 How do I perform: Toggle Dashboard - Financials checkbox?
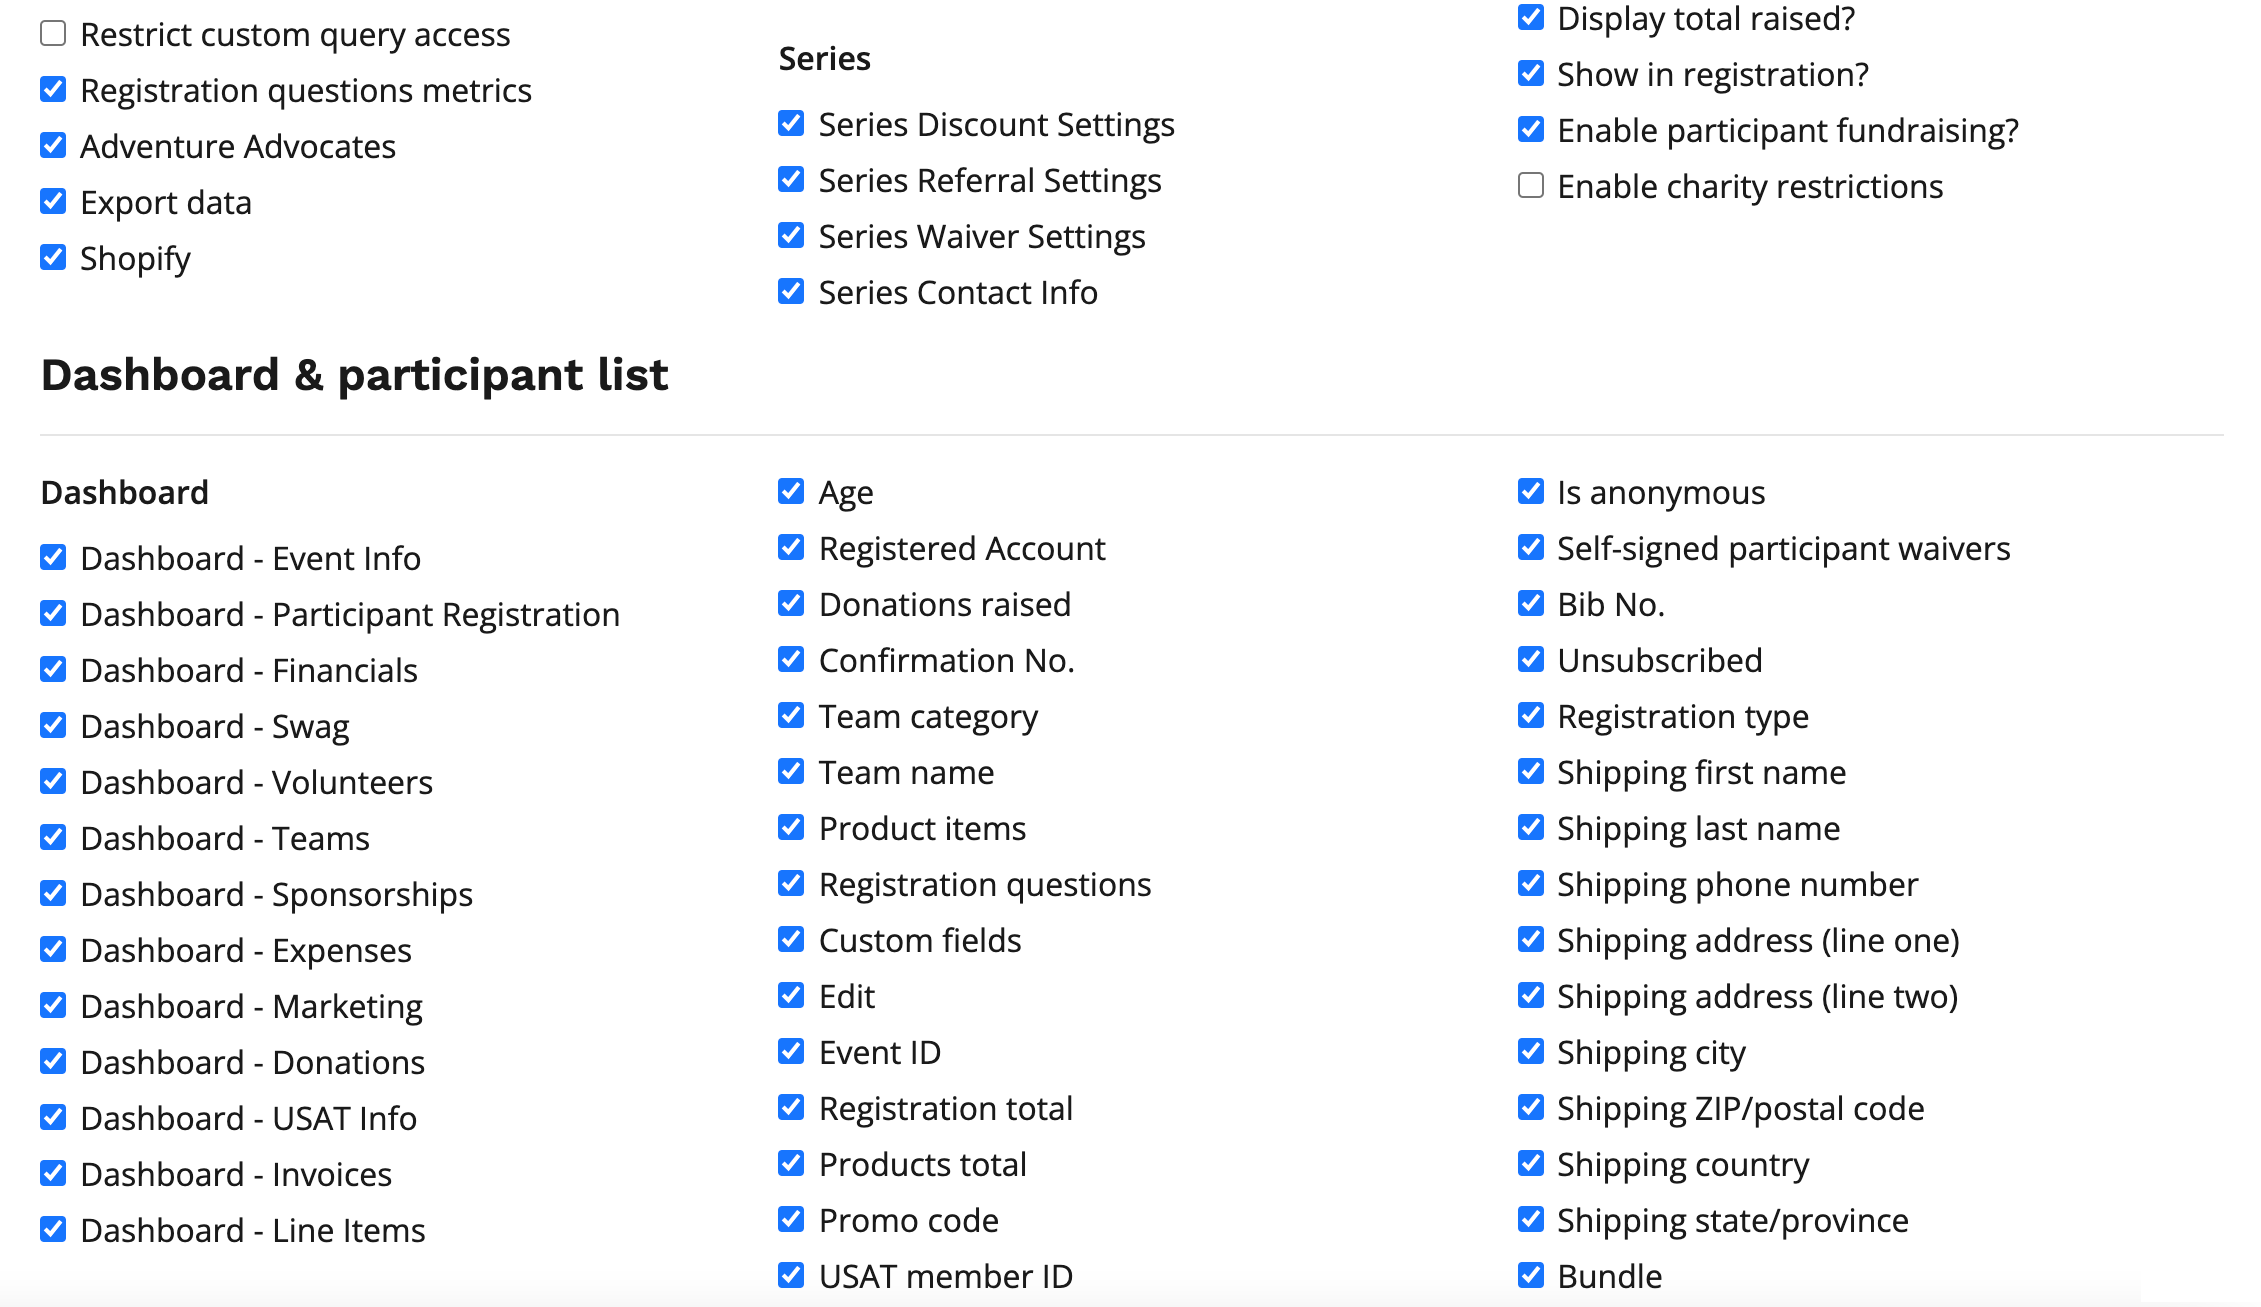click(53, 670)
